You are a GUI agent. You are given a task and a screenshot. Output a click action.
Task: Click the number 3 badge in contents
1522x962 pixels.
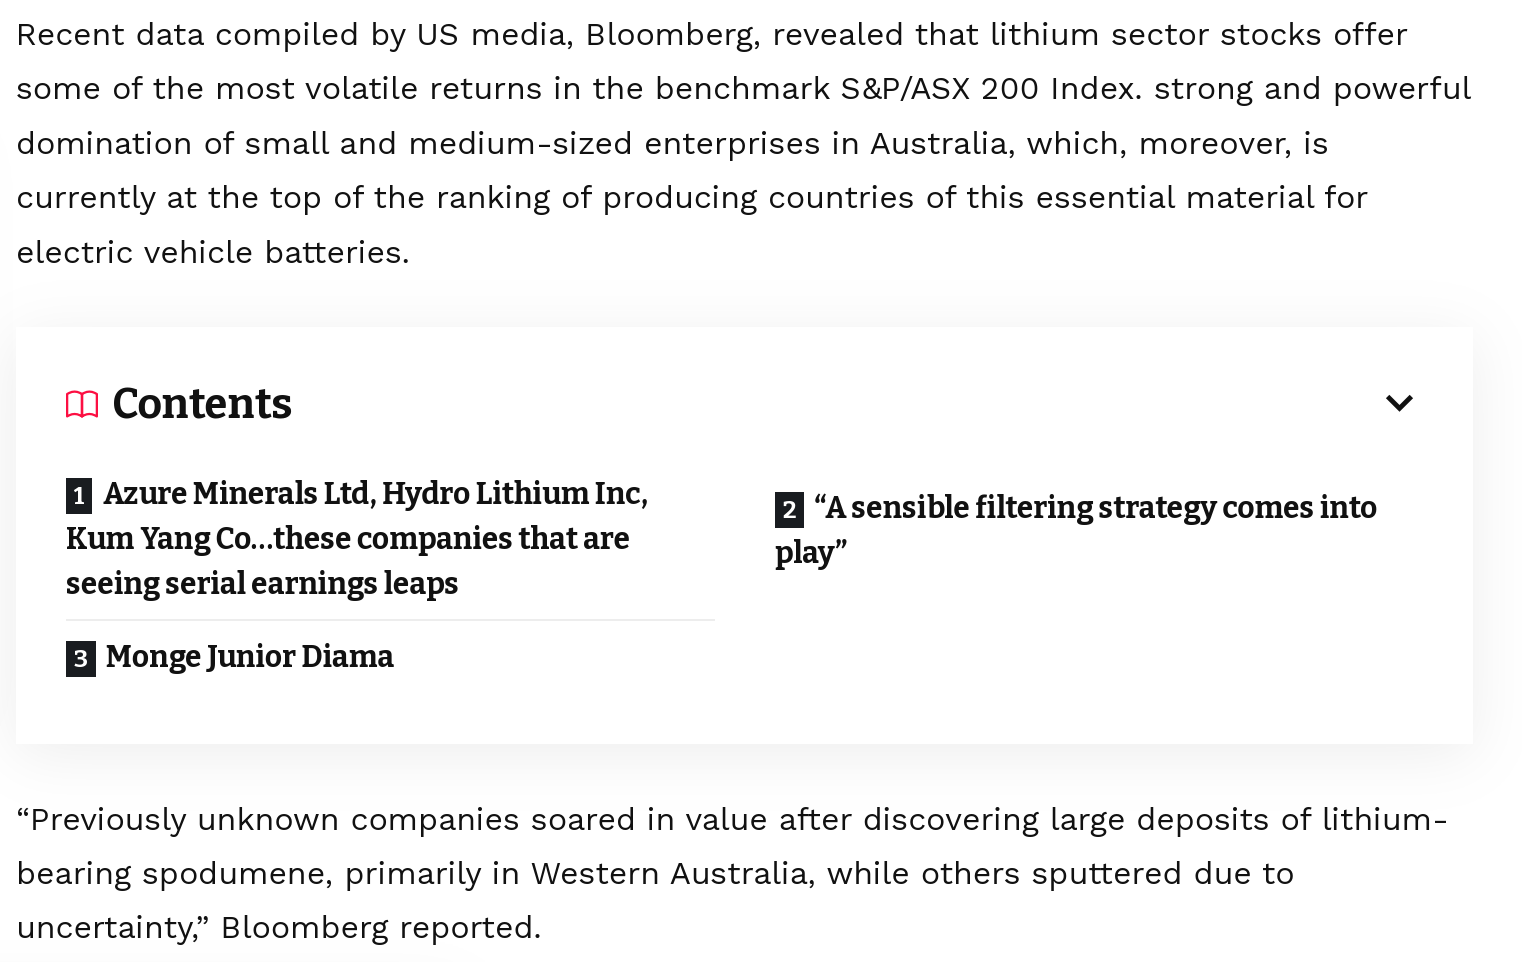[81, 659]
